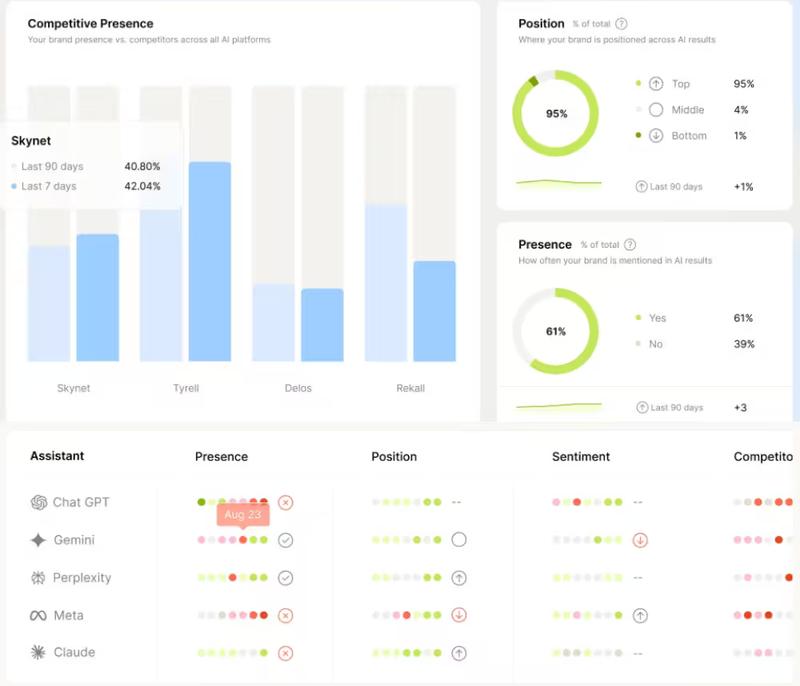Click the Position donut chart showing 95%
800x686 pixels.
[x=556, y=113]
